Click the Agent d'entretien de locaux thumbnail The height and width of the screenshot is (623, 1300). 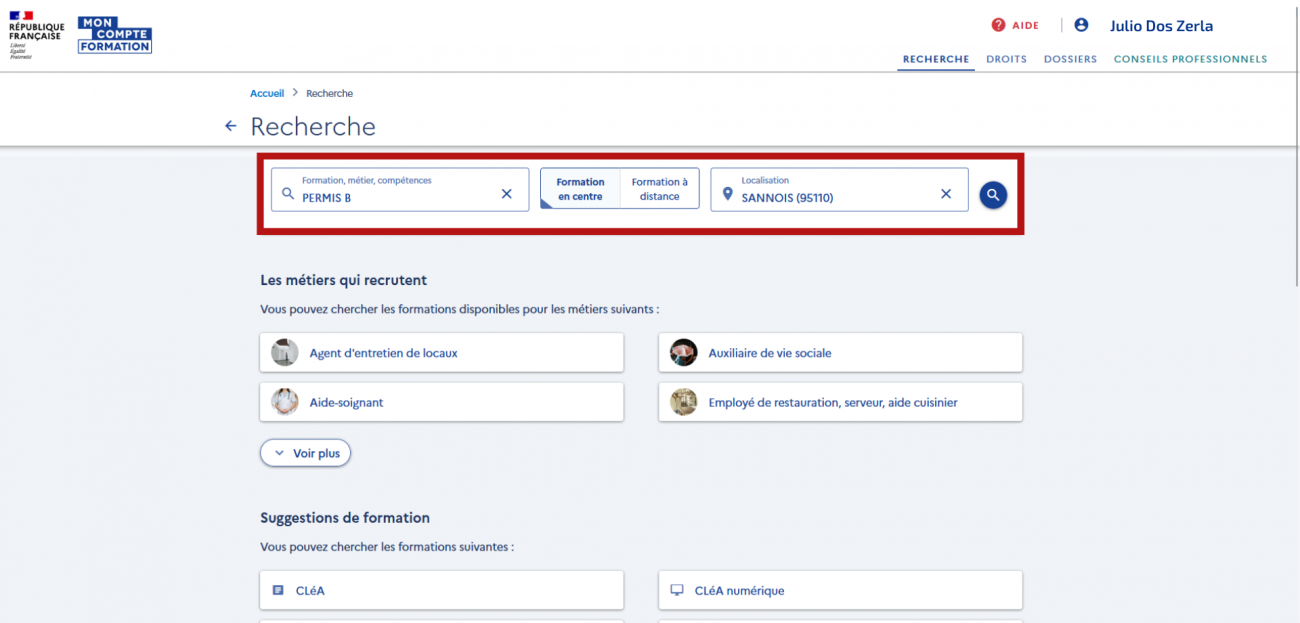[285, 352]
